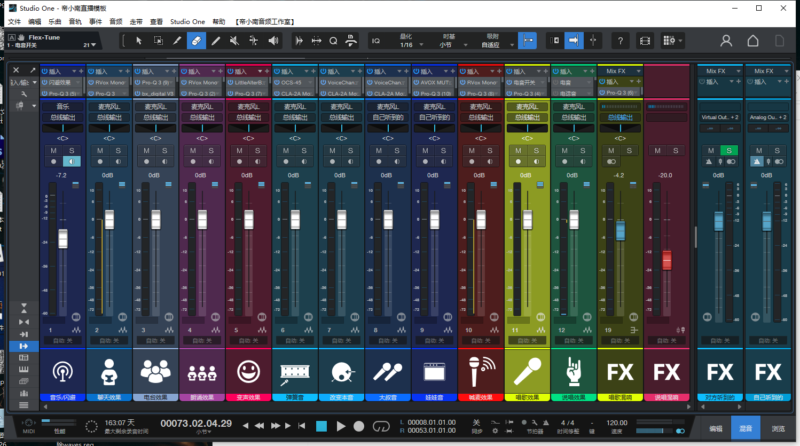Viewport: 800px width, 446px height.
Task: Open the Studio One menu
Action: 187,20
